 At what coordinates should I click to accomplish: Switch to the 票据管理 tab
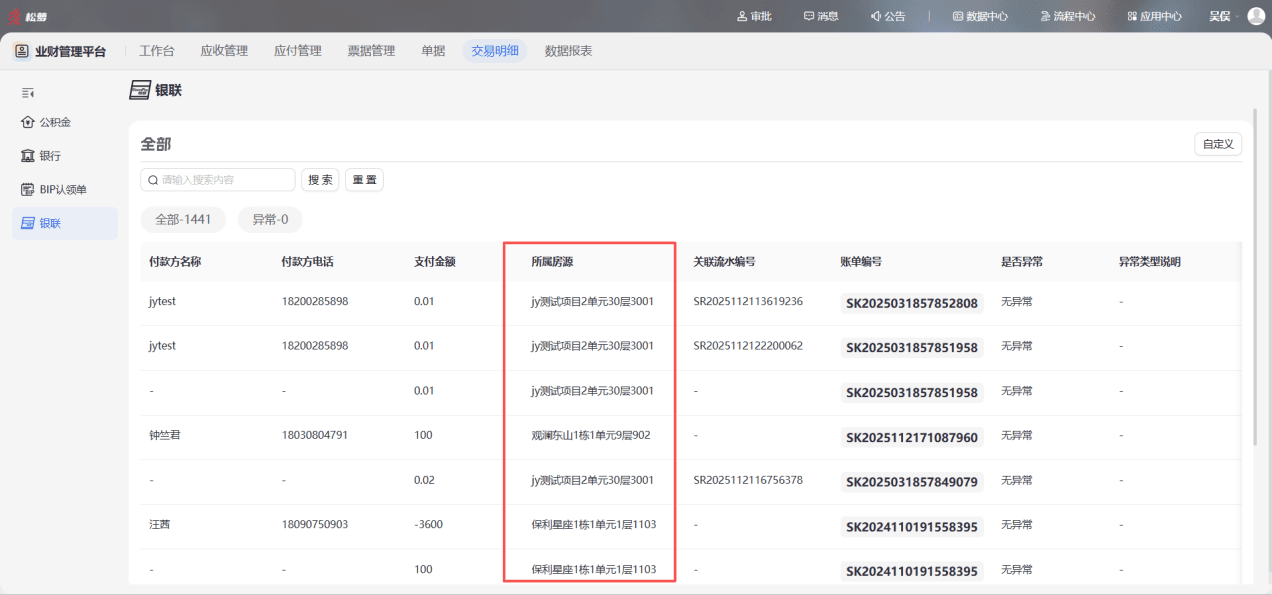point(371,51)
